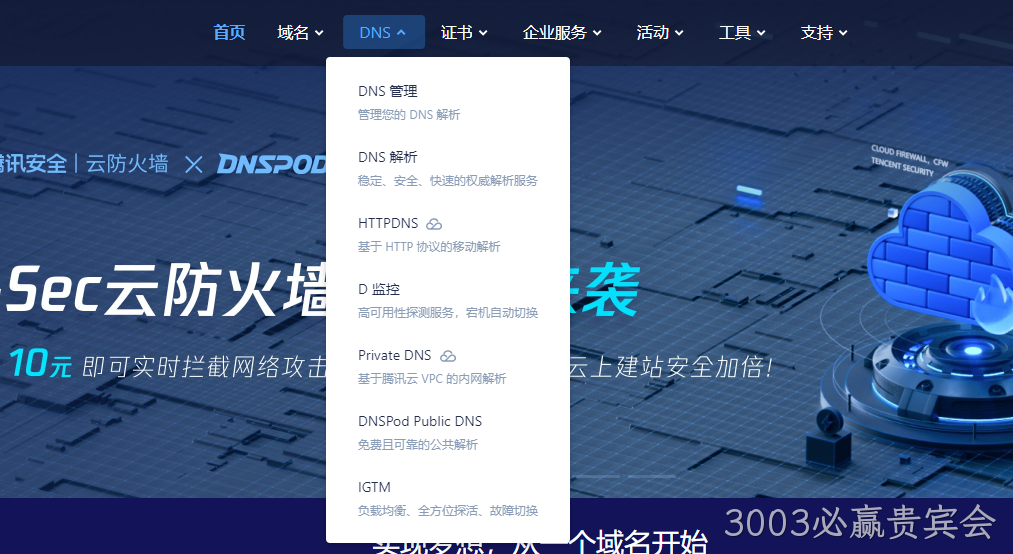Image resolution: width=1013 pixels, height=554 pixels.
Task: Open DNS 管理 from the dropdown
Action: click(388, 91)
